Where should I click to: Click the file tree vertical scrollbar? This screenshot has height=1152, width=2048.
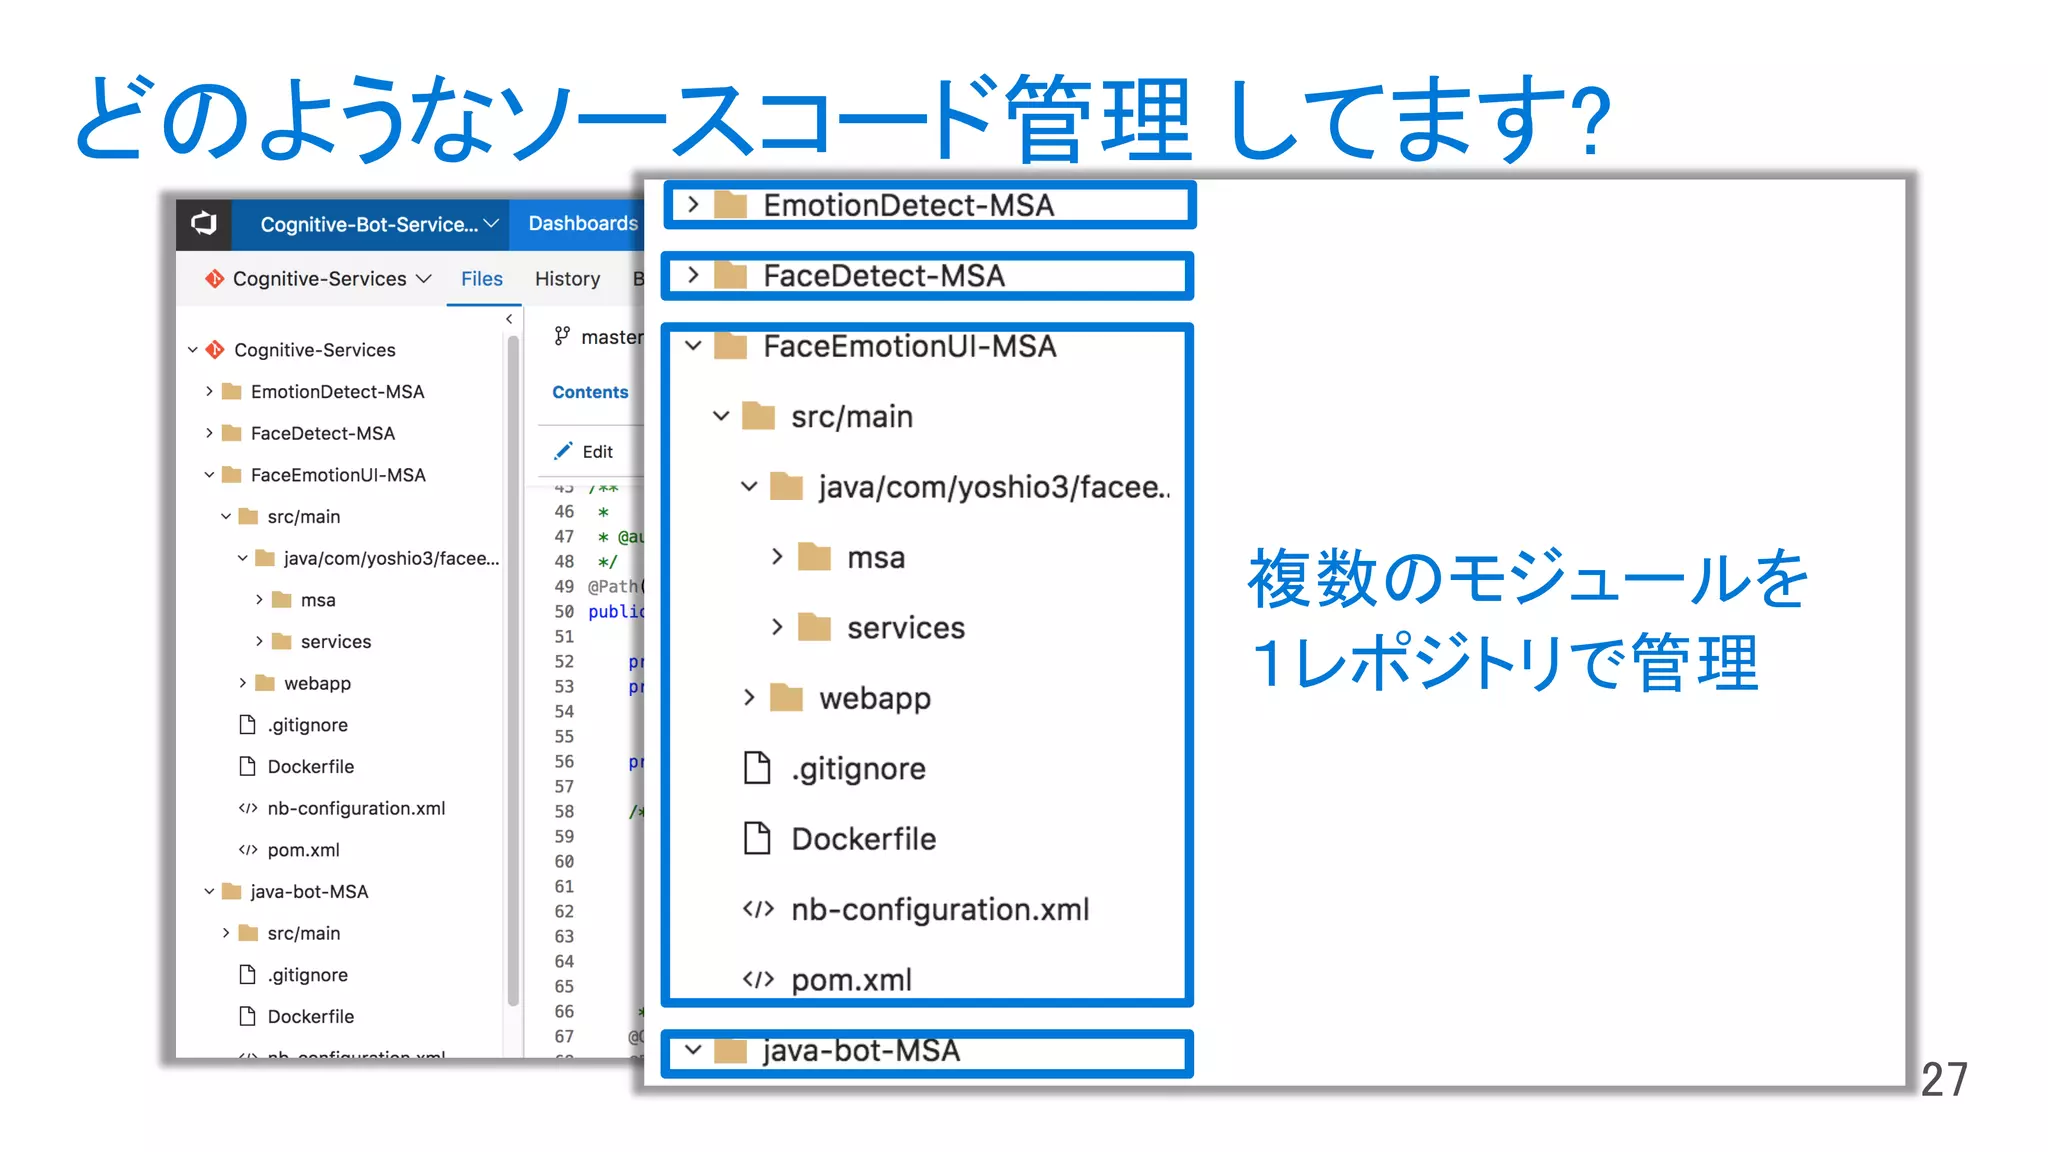click(x=513, y=670)
